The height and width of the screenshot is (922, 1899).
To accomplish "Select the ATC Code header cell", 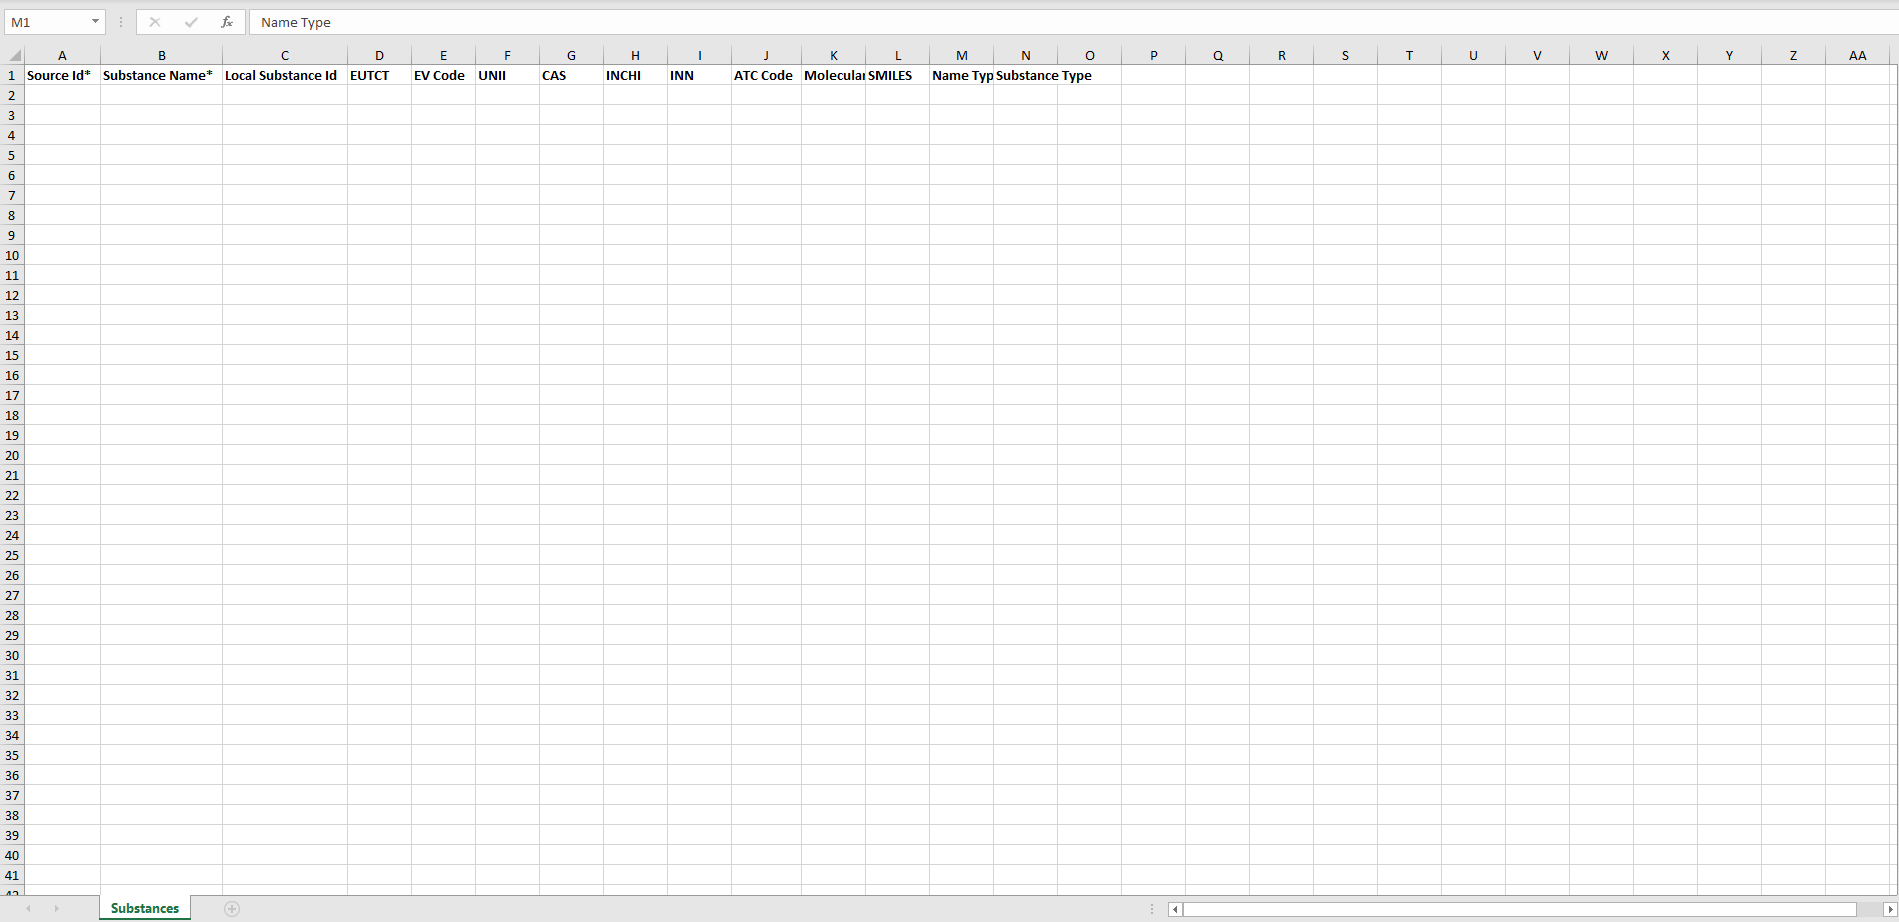I will (765, 76).
